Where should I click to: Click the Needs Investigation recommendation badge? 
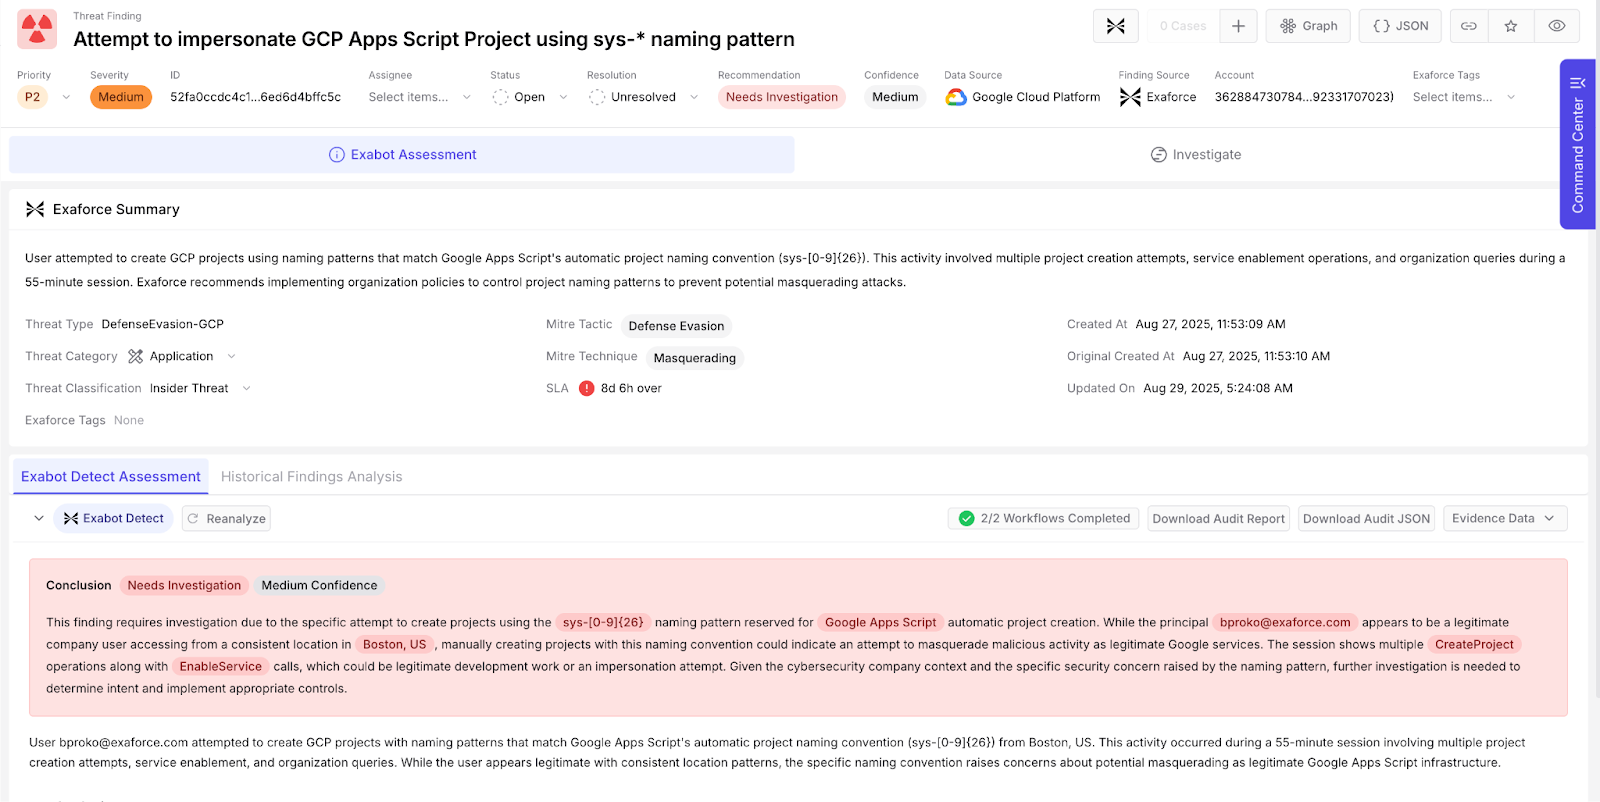point(782,97)
